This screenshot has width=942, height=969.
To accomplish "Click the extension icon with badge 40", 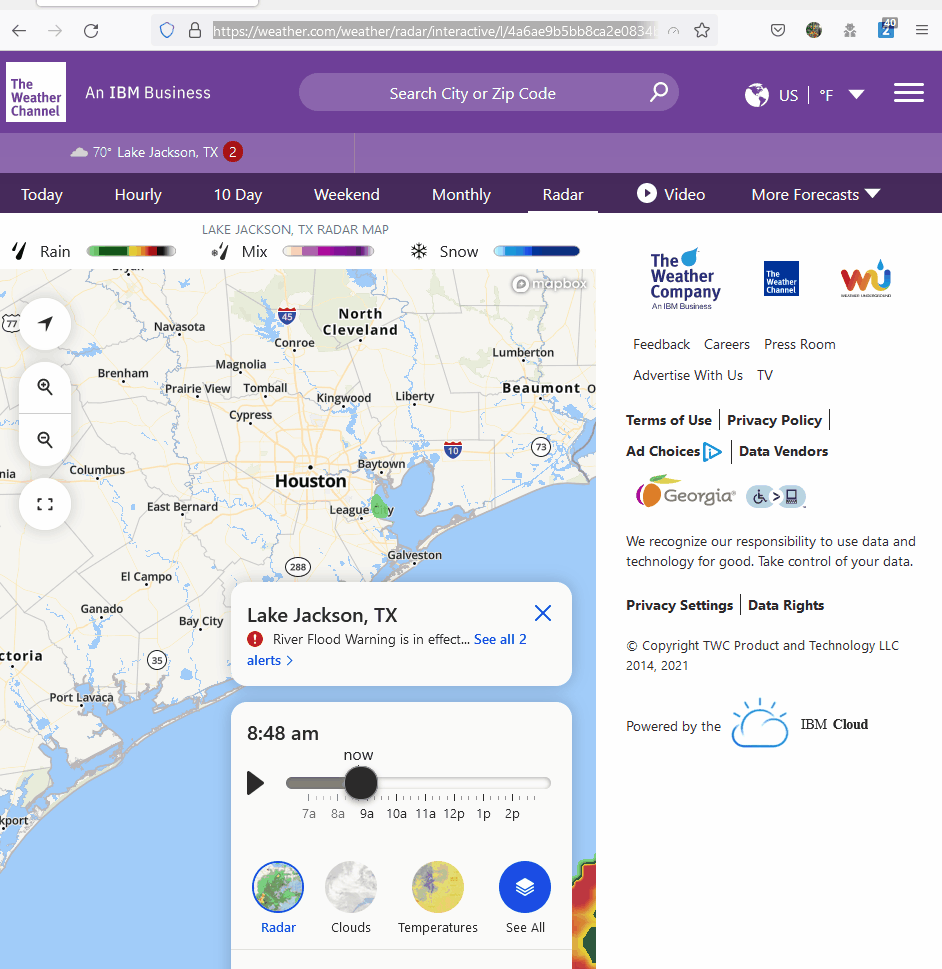I will pos(886,29).
